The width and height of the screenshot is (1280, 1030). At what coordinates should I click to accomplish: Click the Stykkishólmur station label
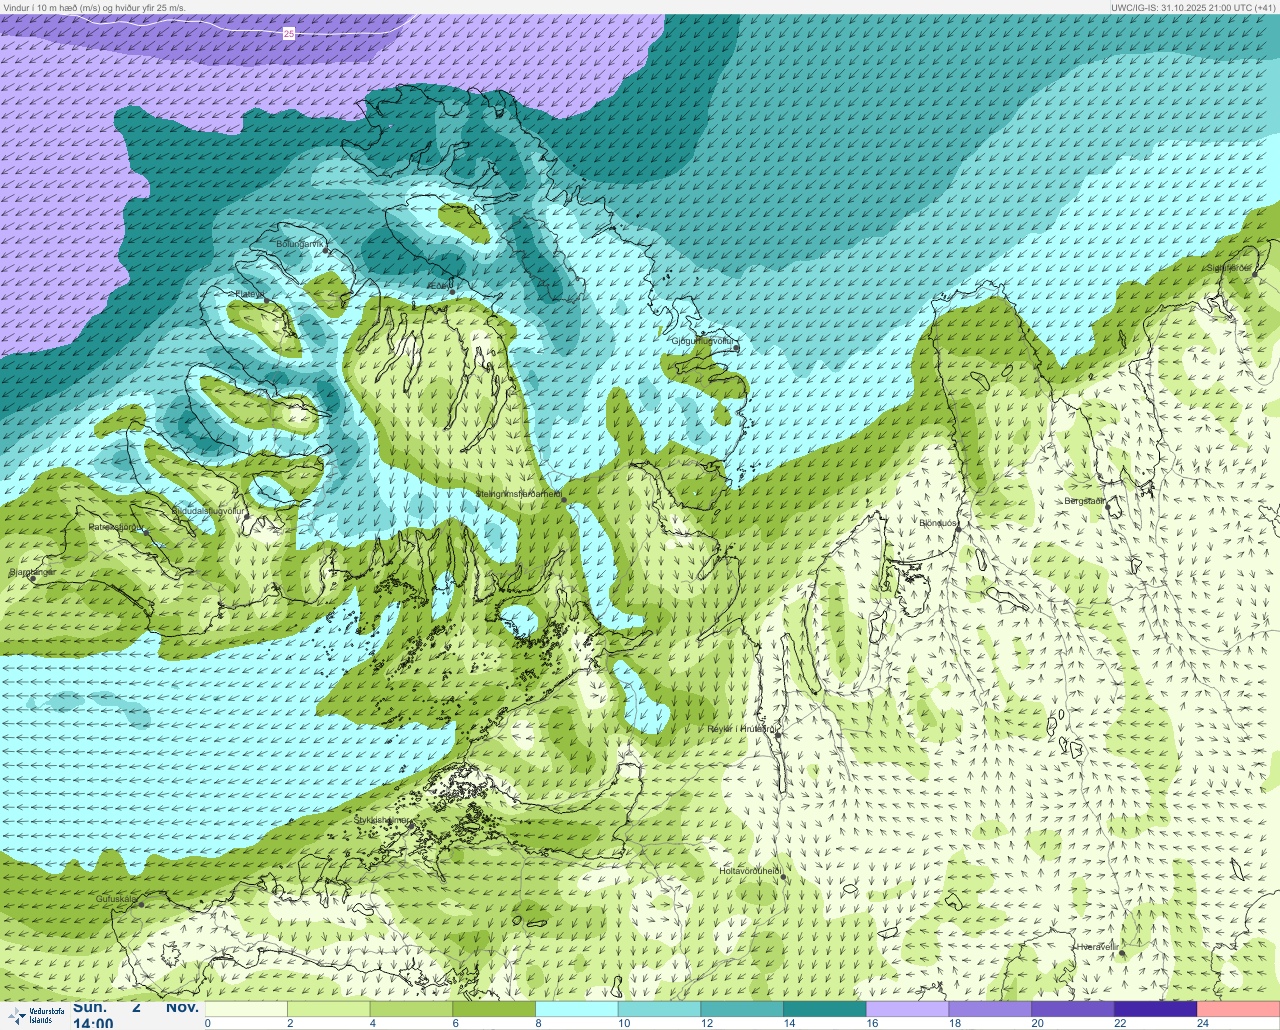coord(382,820)
